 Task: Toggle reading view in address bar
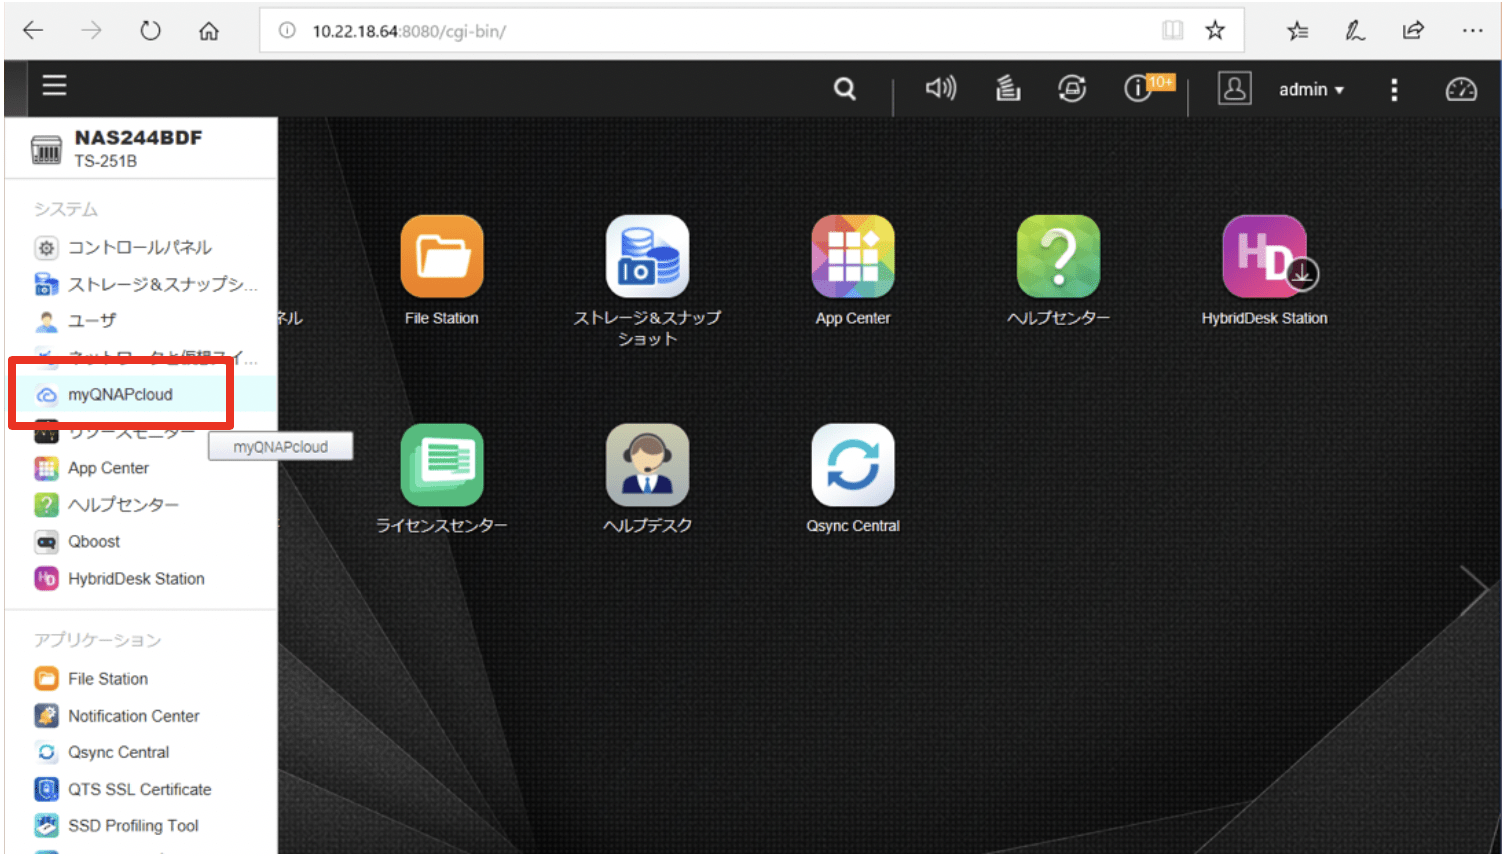point(1173,31)
